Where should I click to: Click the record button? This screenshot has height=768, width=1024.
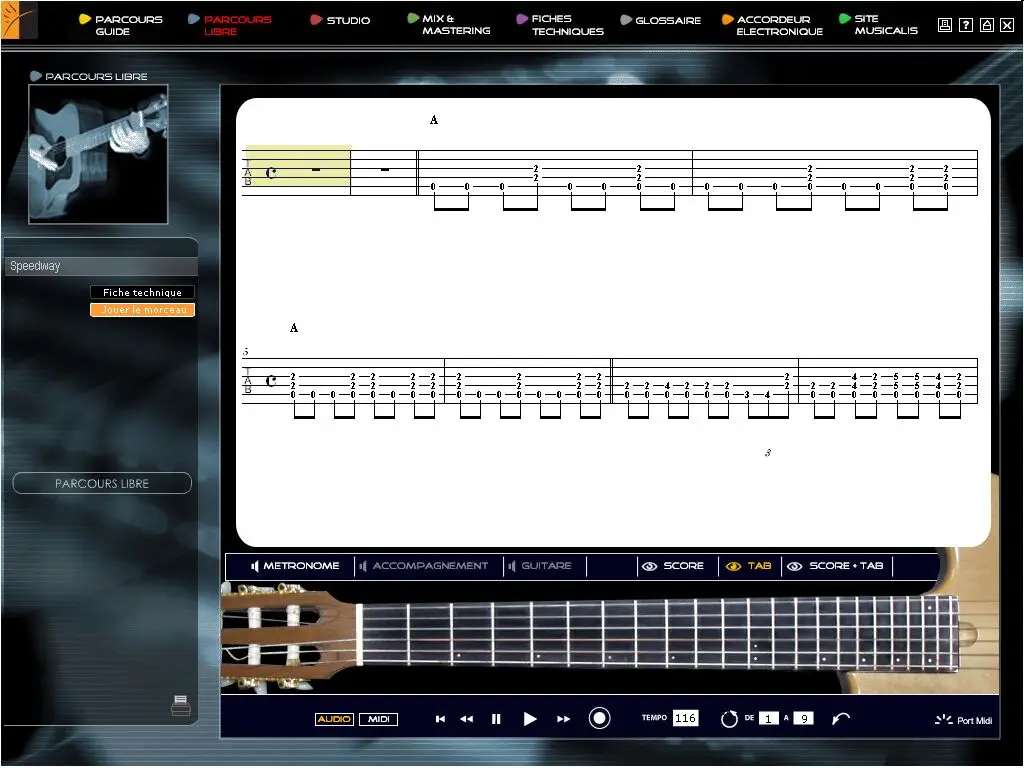[x=600, y=718]
